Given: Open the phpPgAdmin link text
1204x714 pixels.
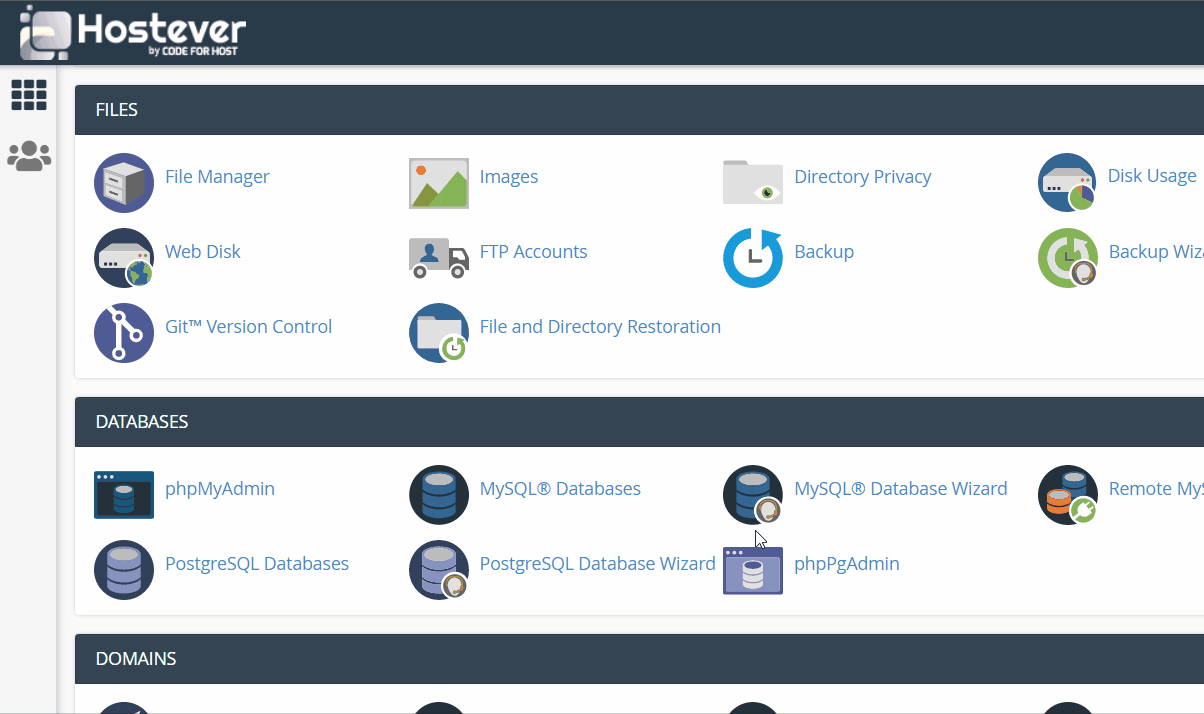Looking at the screenshot, I should click(x=847, y=564).
